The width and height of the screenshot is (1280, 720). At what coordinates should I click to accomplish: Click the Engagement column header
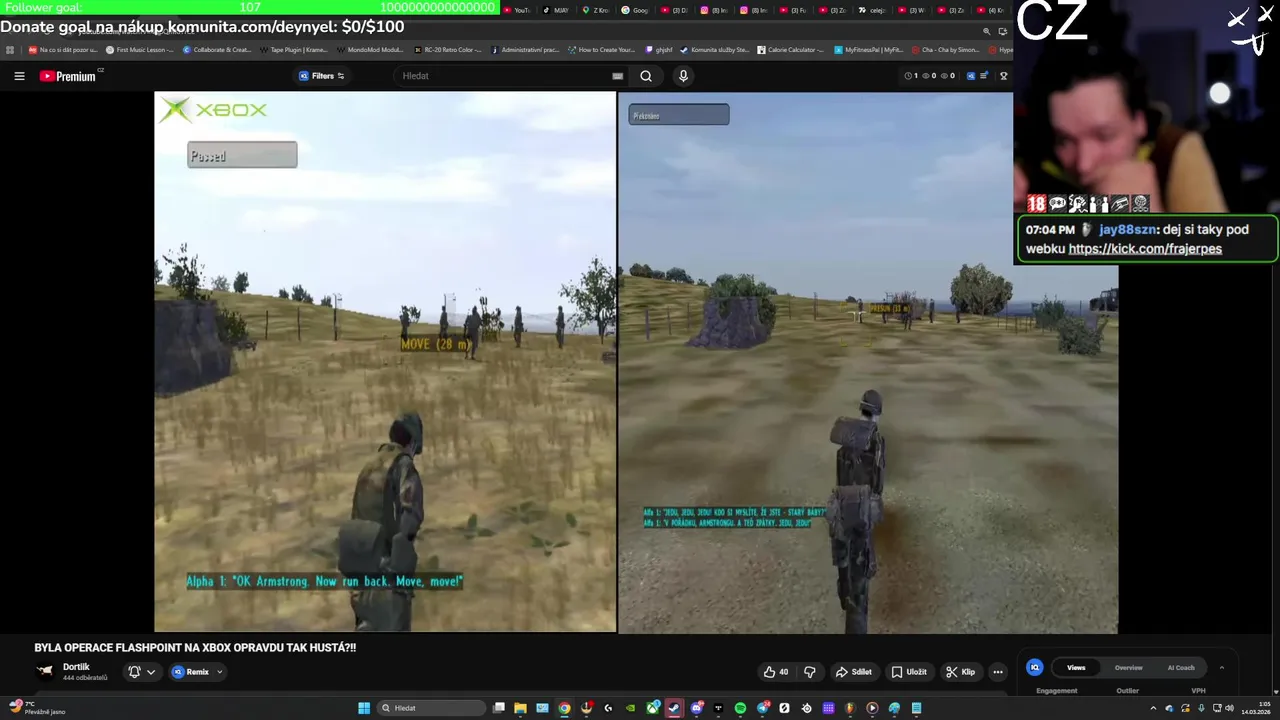coord(1057,690)
